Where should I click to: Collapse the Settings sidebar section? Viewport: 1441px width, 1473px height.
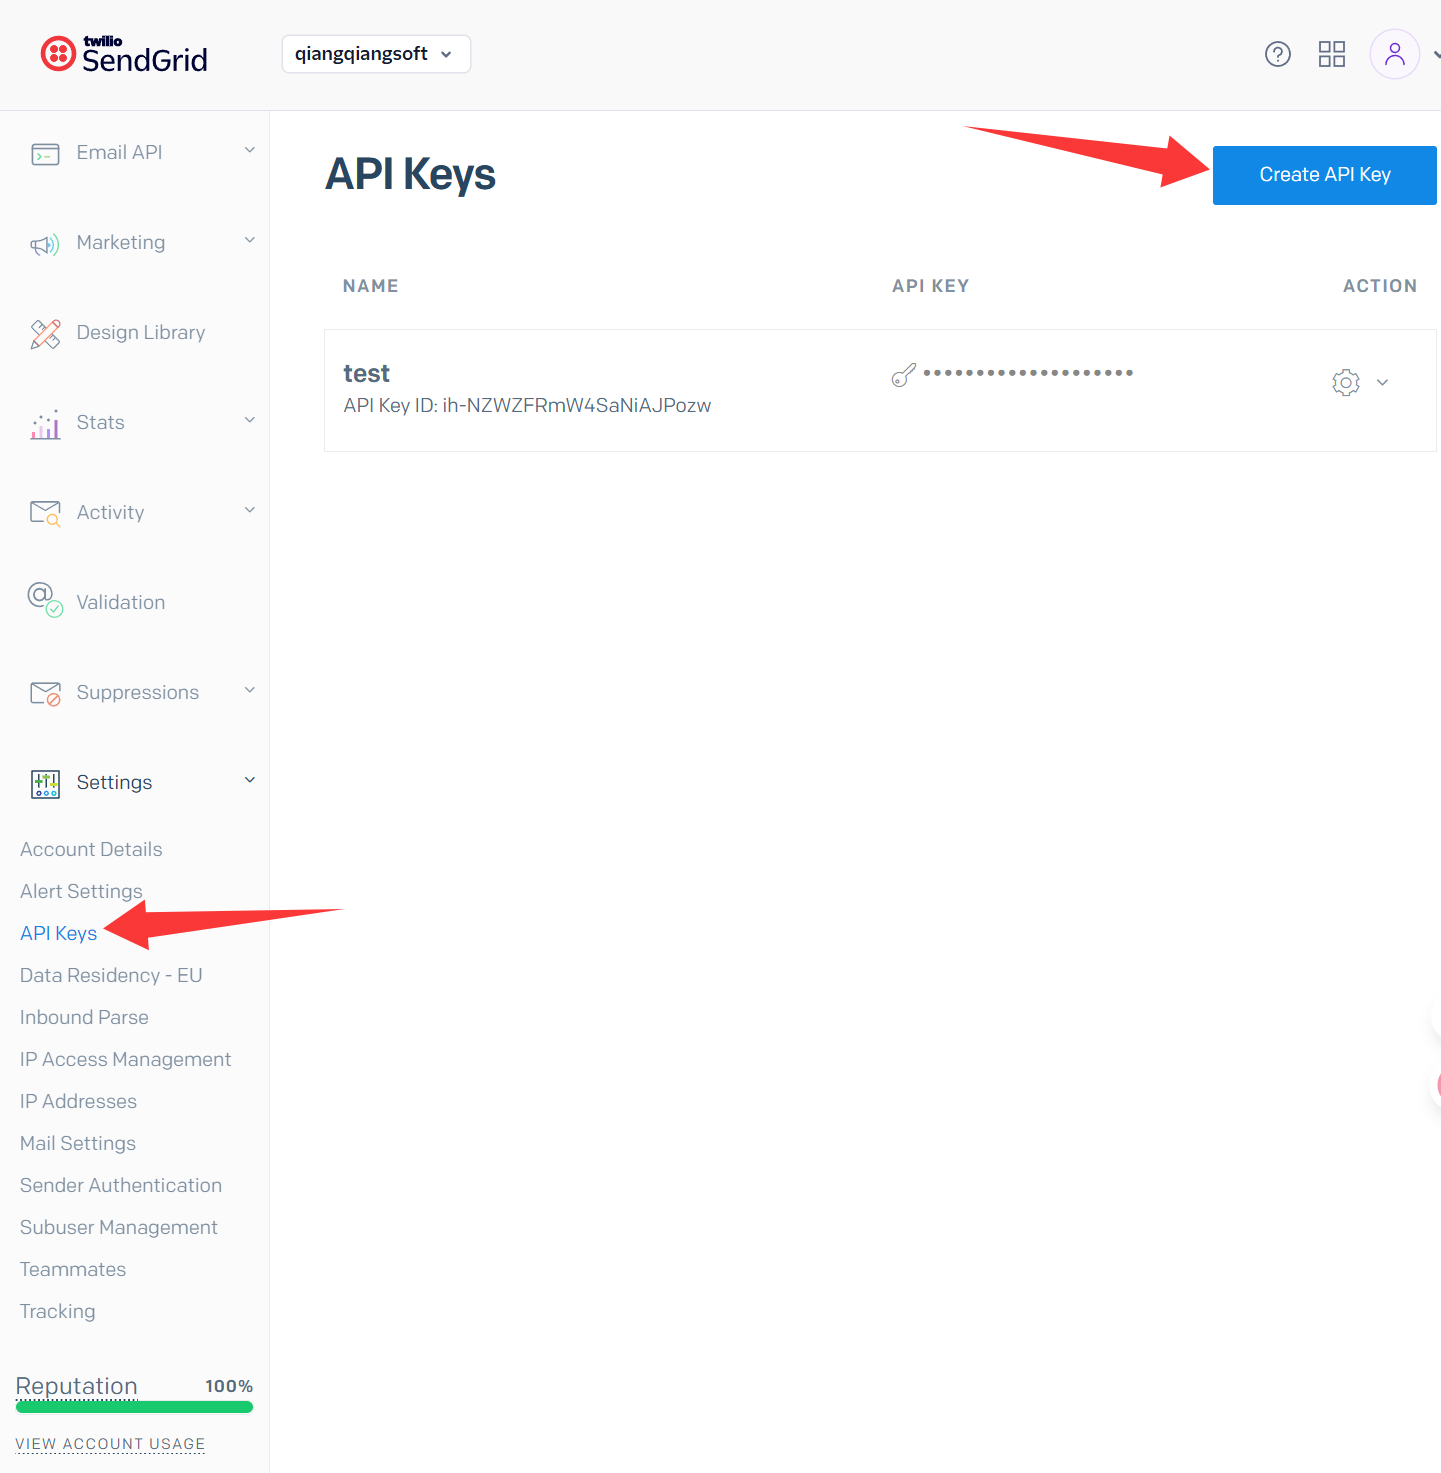[249, 781]
